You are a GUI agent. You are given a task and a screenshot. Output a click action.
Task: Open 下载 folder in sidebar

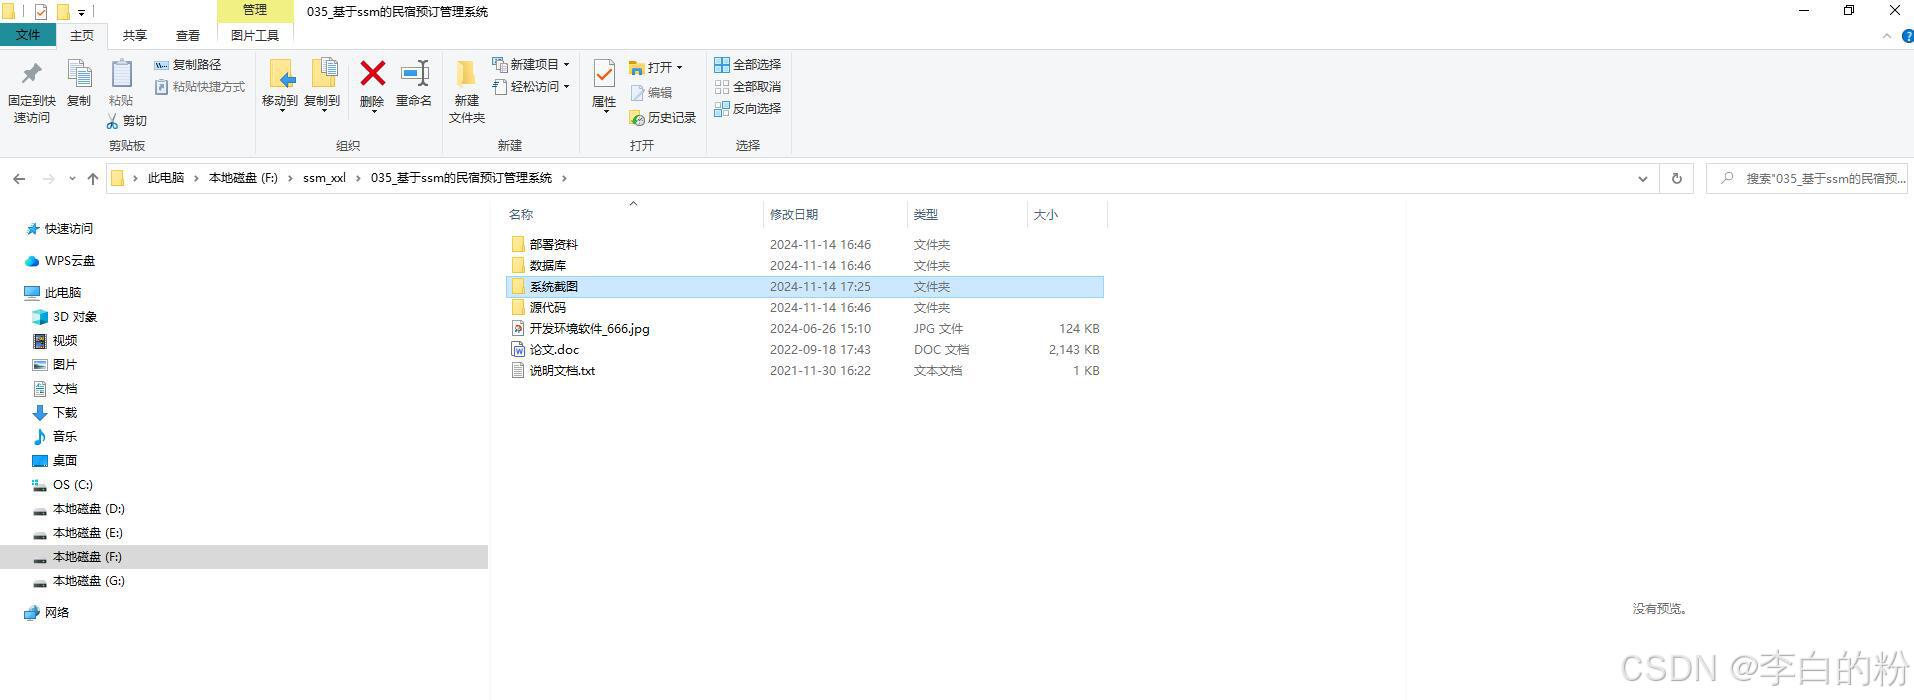point(55,413)
